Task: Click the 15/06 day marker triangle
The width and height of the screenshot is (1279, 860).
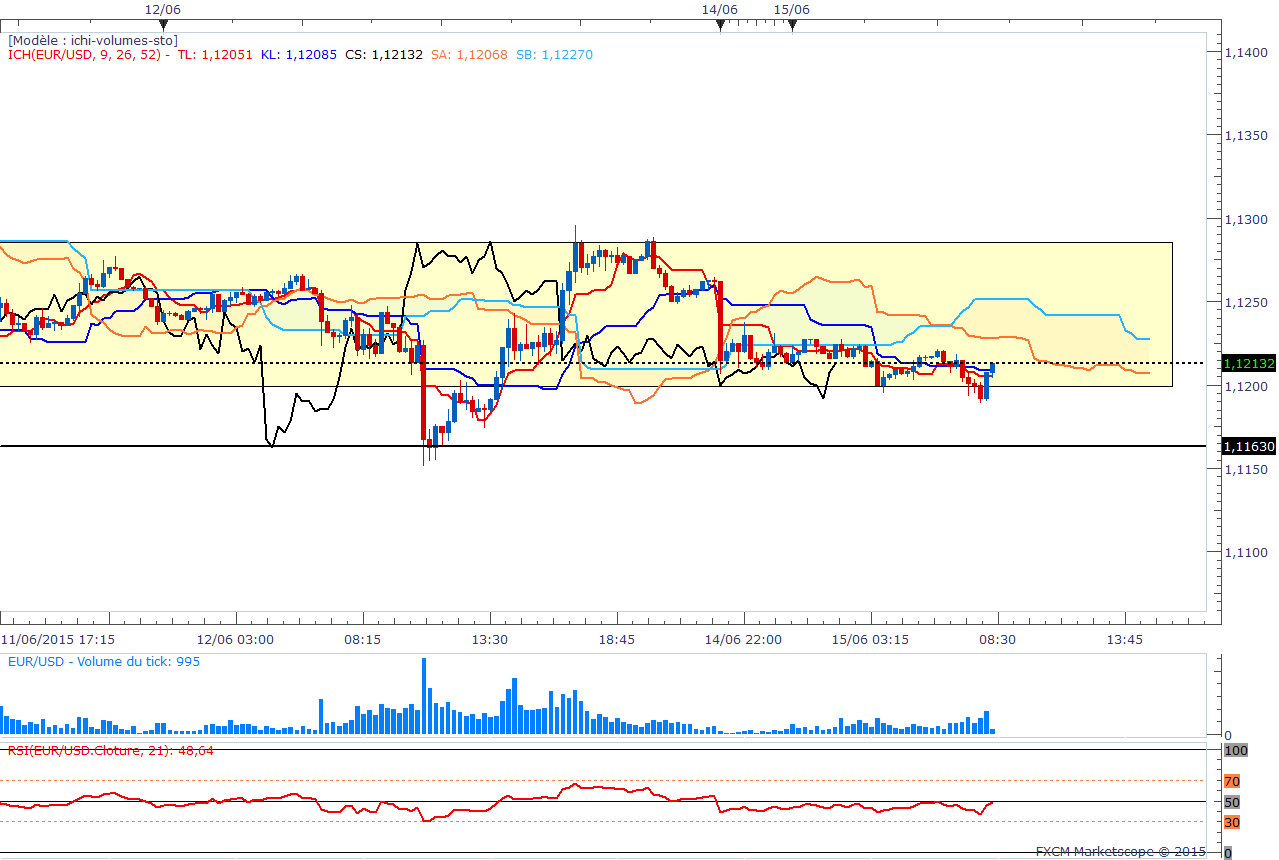Action: (x=792, y=26)
